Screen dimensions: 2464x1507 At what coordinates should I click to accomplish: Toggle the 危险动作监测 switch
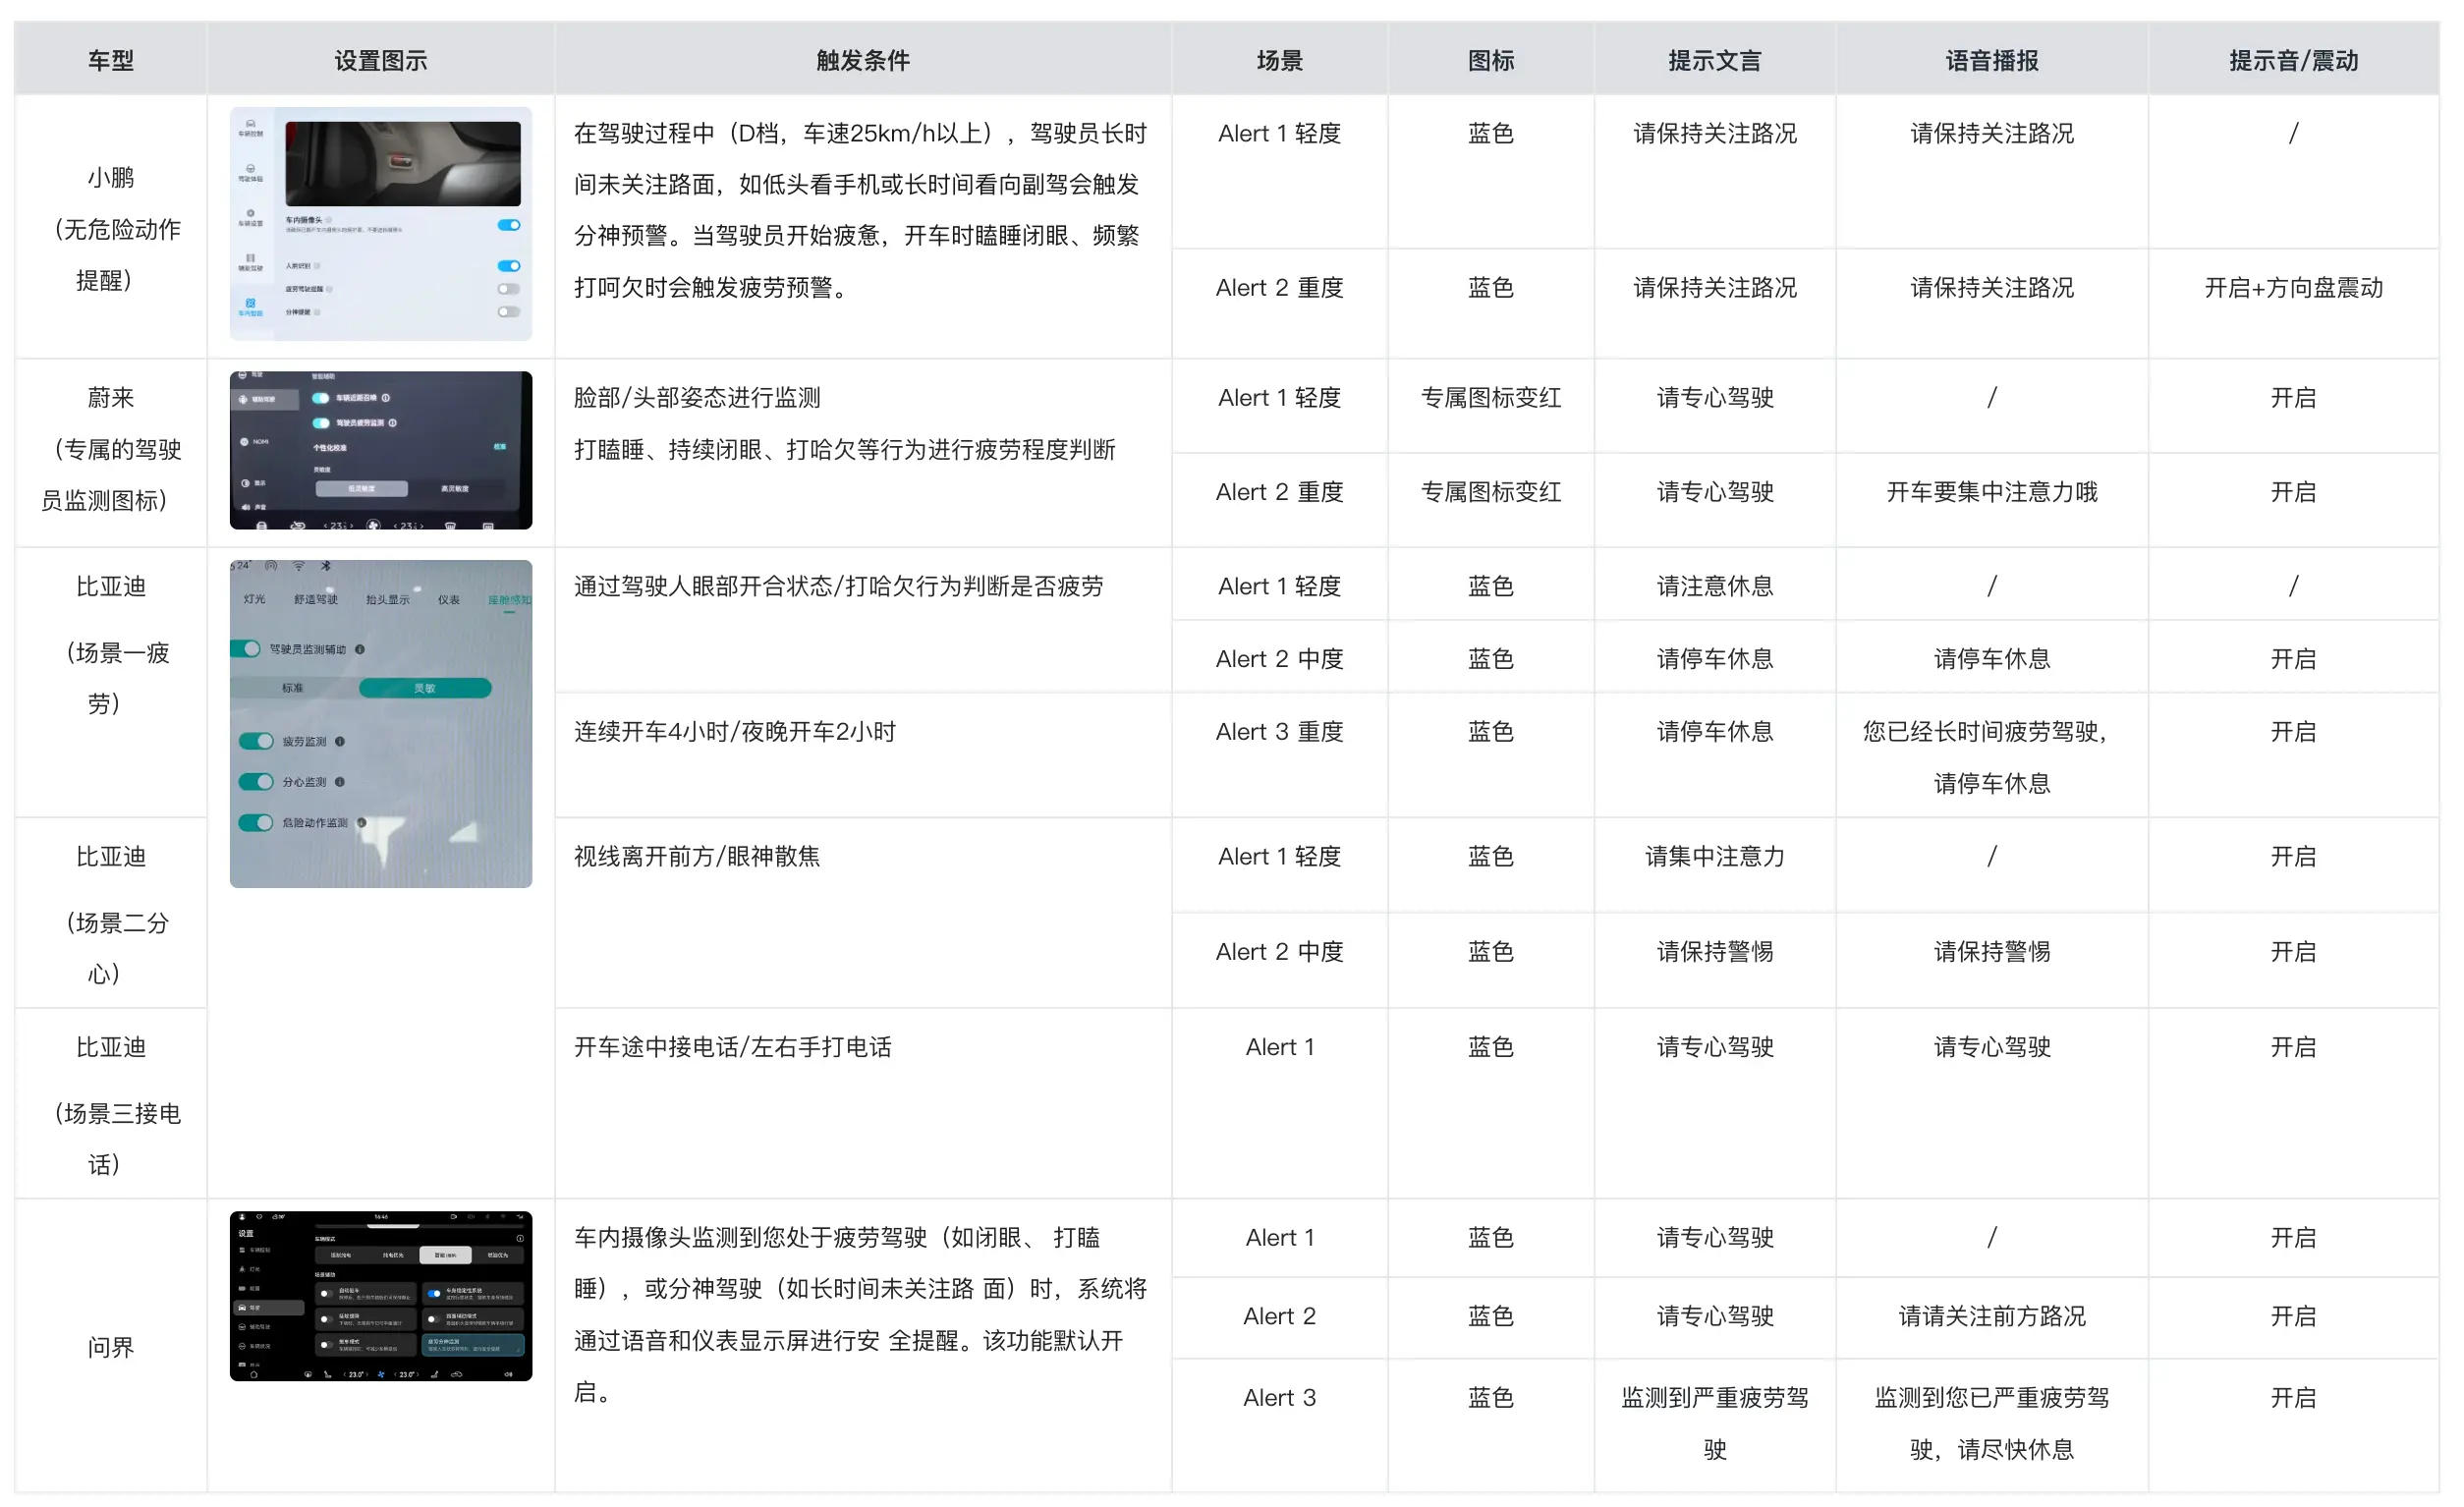click(x=256, y=823)
